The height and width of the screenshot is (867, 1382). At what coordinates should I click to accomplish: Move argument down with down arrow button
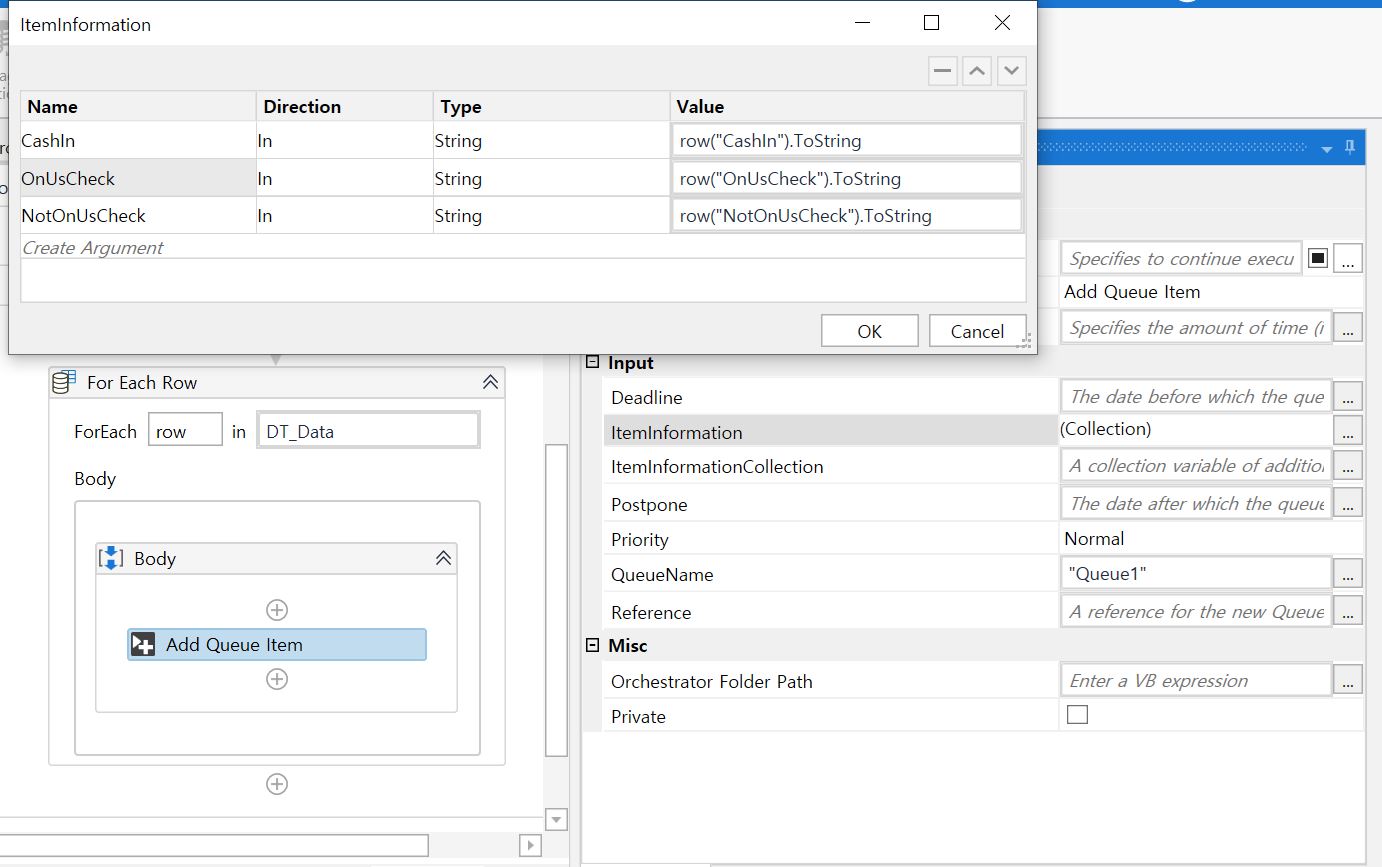[1012, 71]
